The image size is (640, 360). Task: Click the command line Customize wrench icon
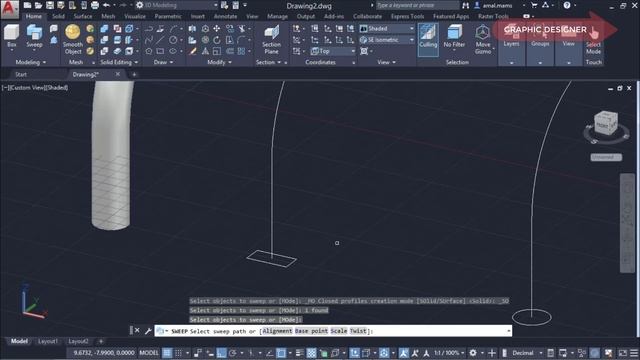coord(148,331)
